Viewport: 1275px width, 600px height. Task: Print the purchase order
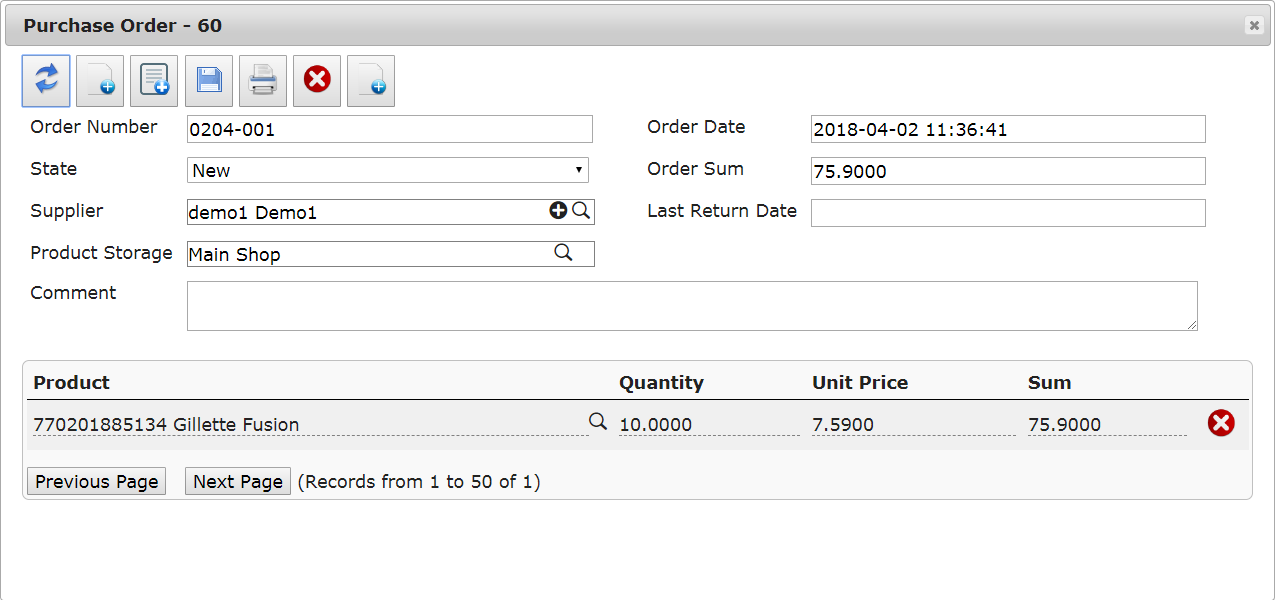pos(262,81)
